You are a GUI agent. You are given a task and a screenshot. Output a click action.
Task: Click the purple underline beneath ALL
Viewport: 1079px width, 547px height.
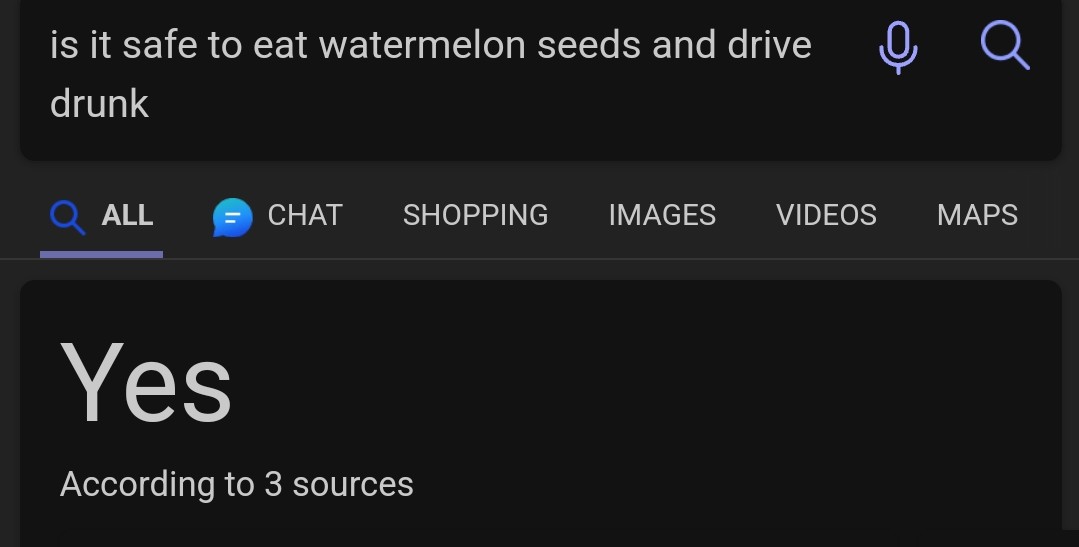[101, 255]
